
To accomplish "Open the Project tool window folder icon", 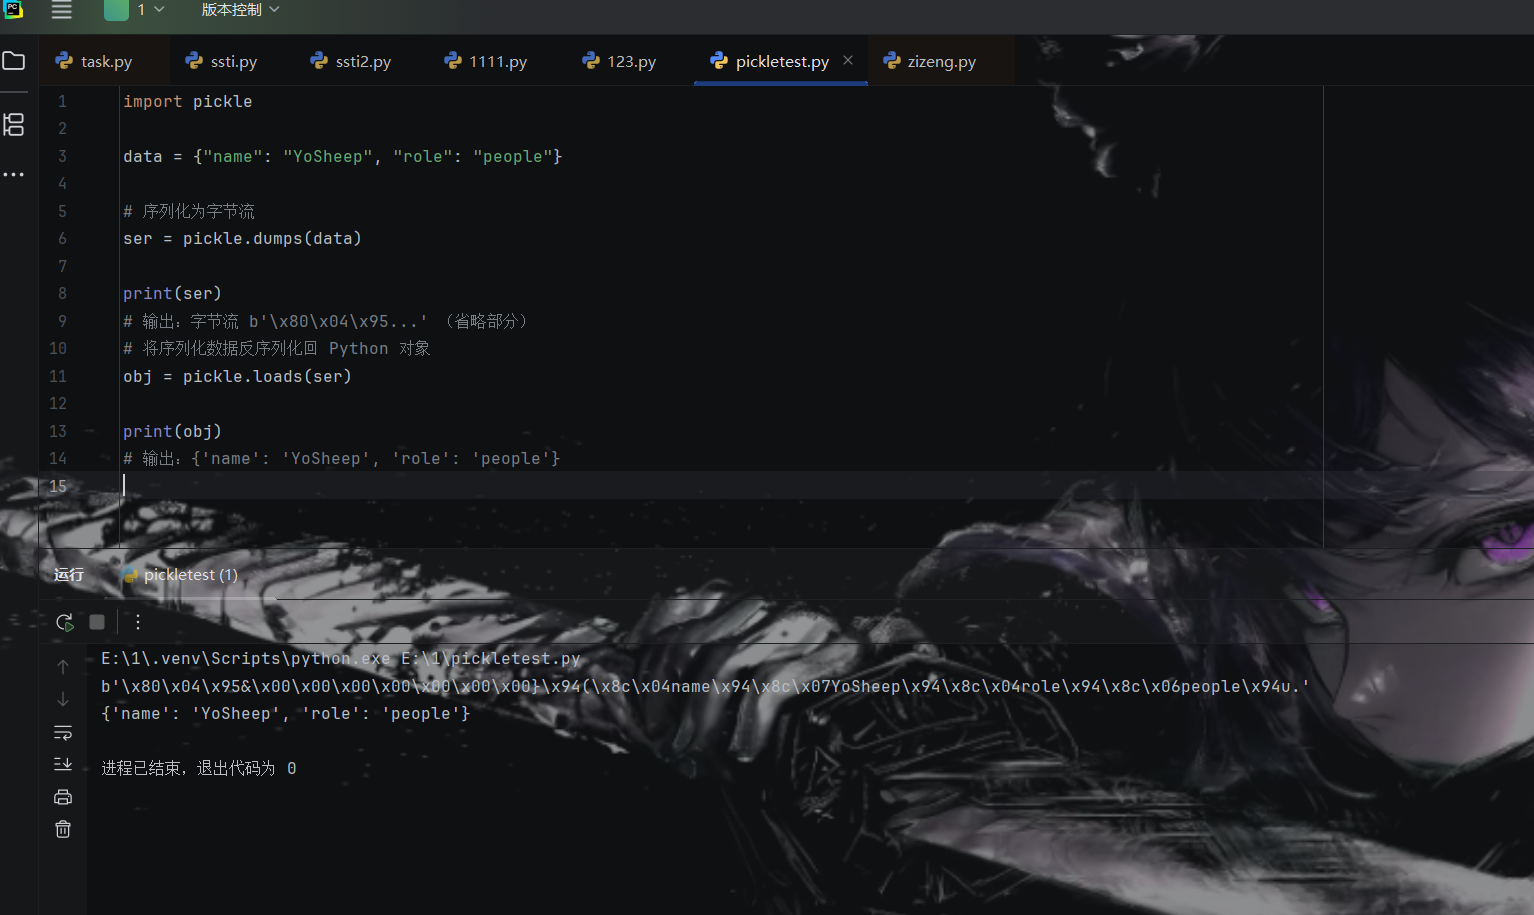I will tap(14, 61).
